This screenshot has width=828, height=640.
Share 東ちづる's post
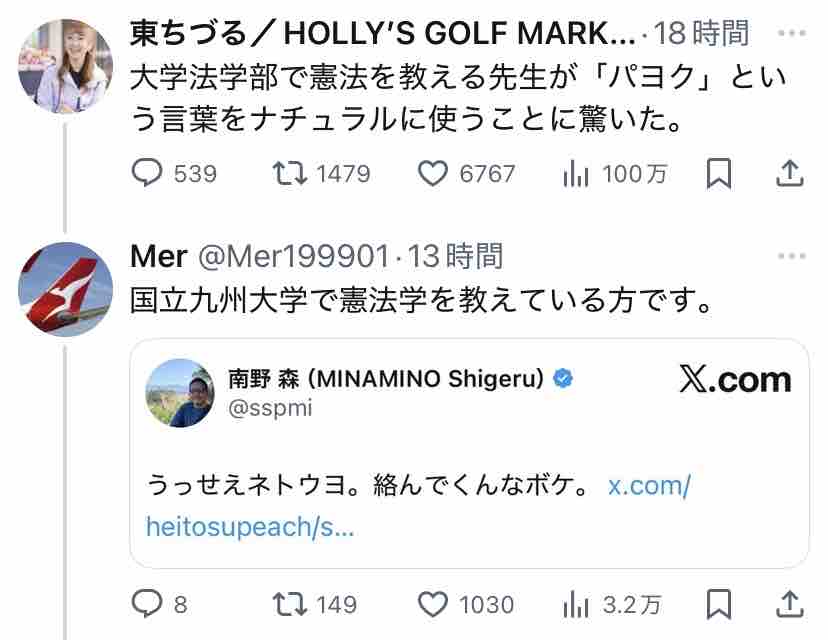790,174
